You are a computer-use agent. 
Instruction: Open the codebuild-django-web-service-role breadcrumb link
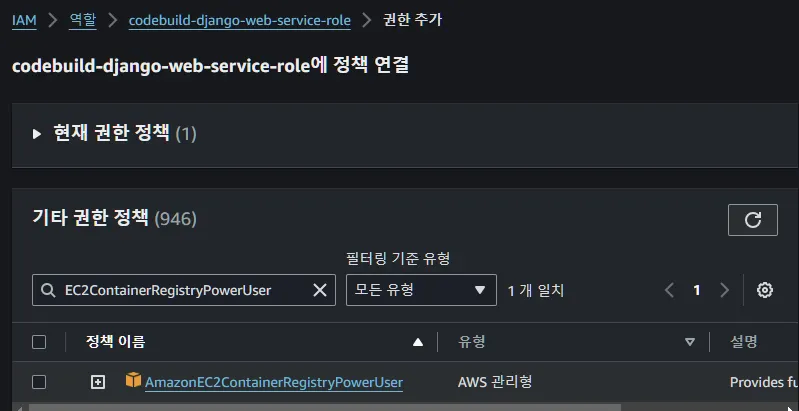(x=239, y=20)
